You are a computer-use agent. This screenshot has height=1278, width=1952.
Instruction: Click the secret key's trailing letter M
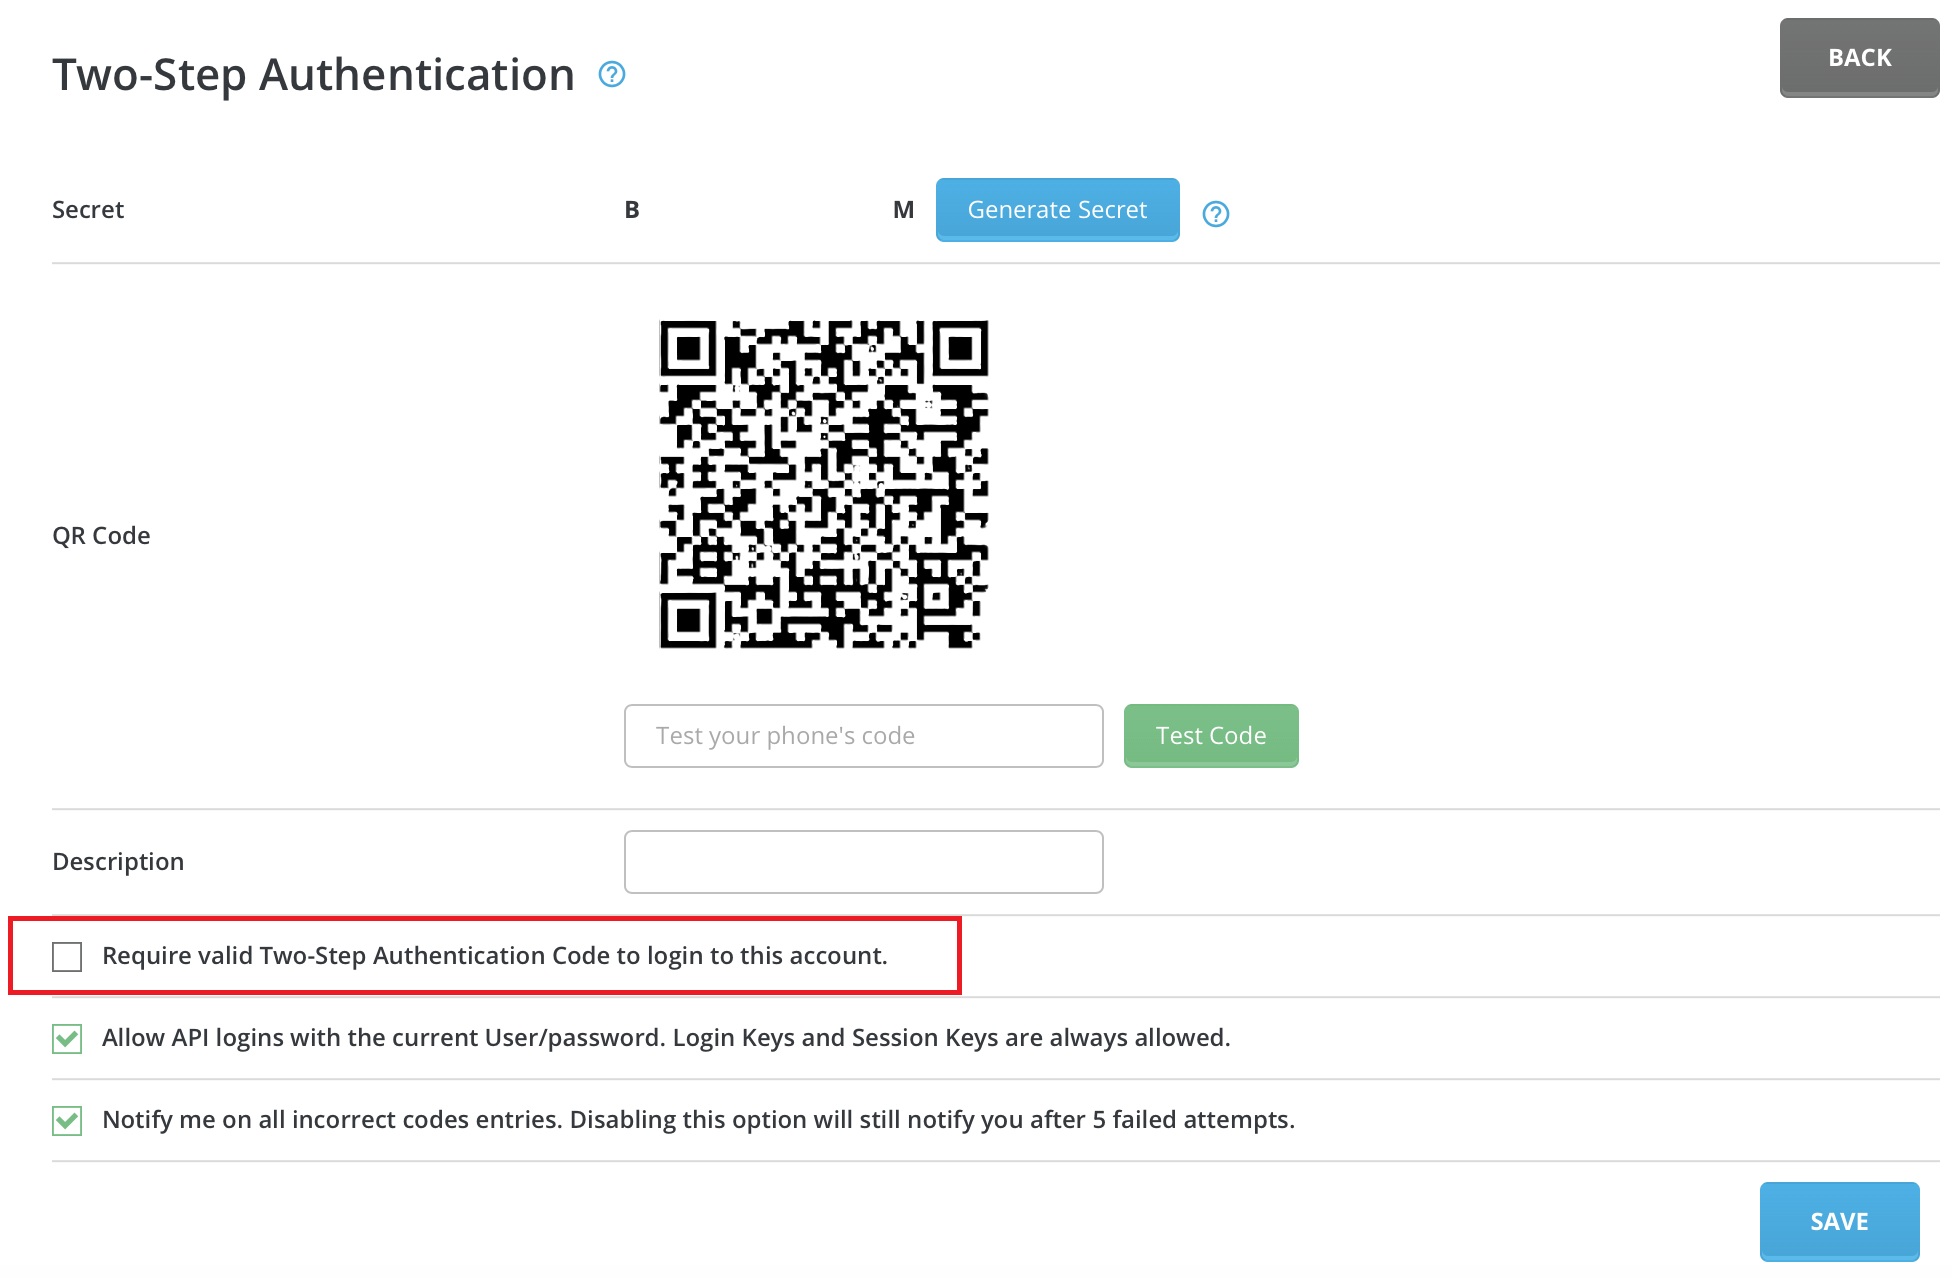pos(904,210)
